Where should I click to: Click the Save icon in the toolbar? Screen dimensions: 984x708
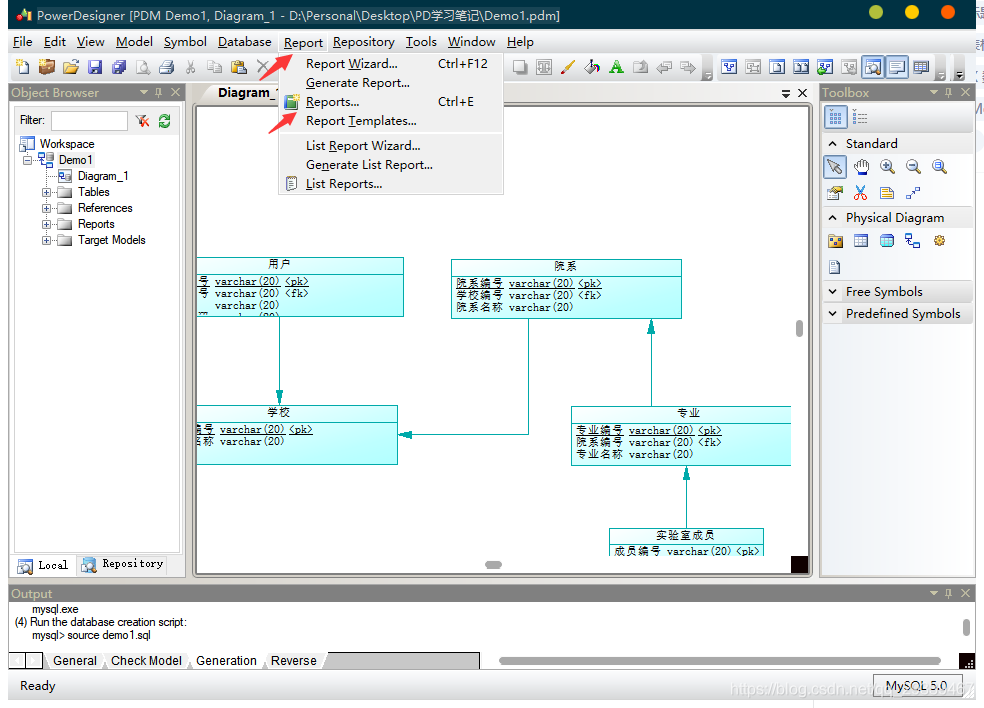pos(95,67)
